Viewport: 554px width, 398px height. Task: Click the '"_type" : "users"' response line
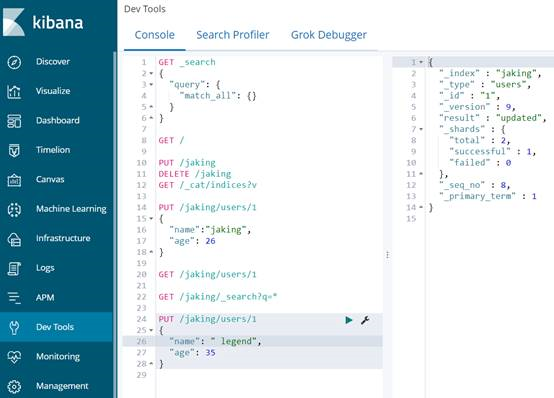click(485, 85)
